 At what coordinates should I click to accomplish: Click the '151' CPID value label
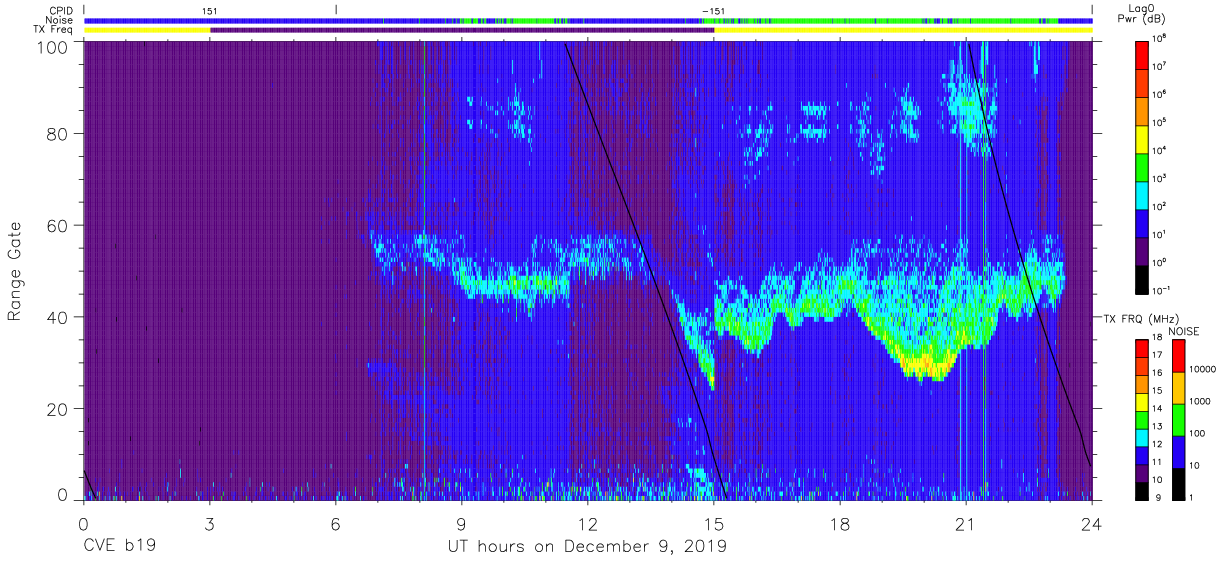click(x=209, y=11)
